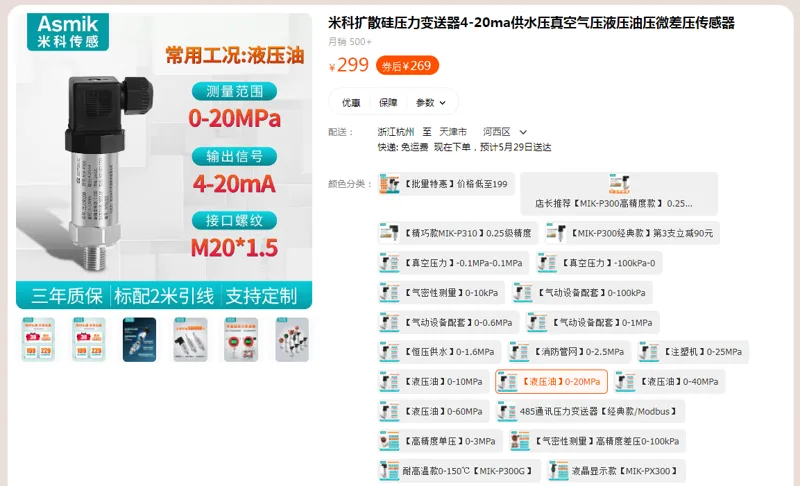Choose 【消防管网】0-2.5MPa variant
The height and width of the screenshot is (486, 800).
[569, 352]
